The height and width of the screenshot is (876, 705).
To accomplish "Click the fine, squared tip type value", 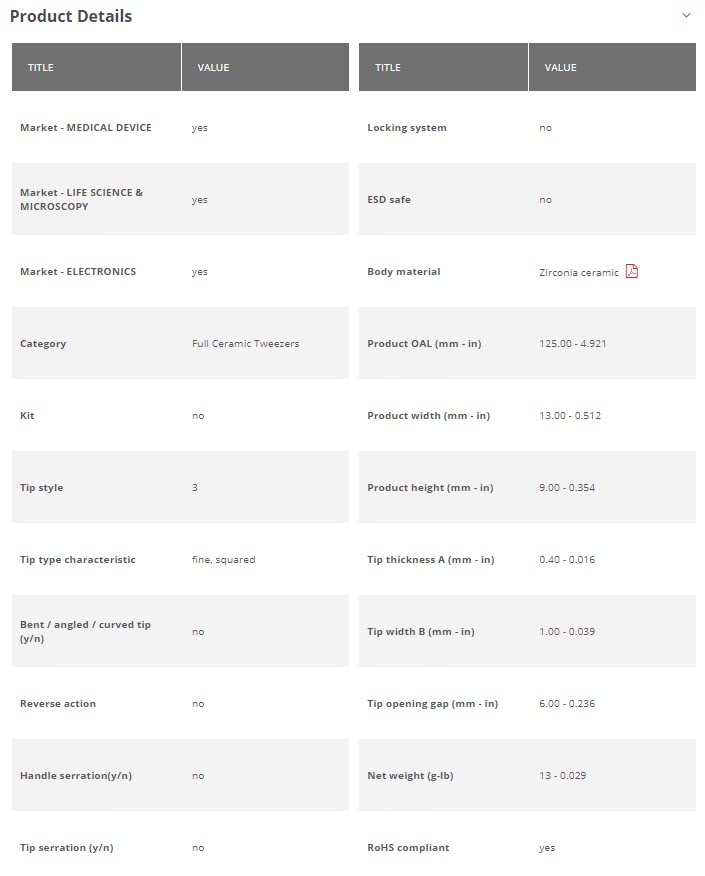I will point(223,560).
